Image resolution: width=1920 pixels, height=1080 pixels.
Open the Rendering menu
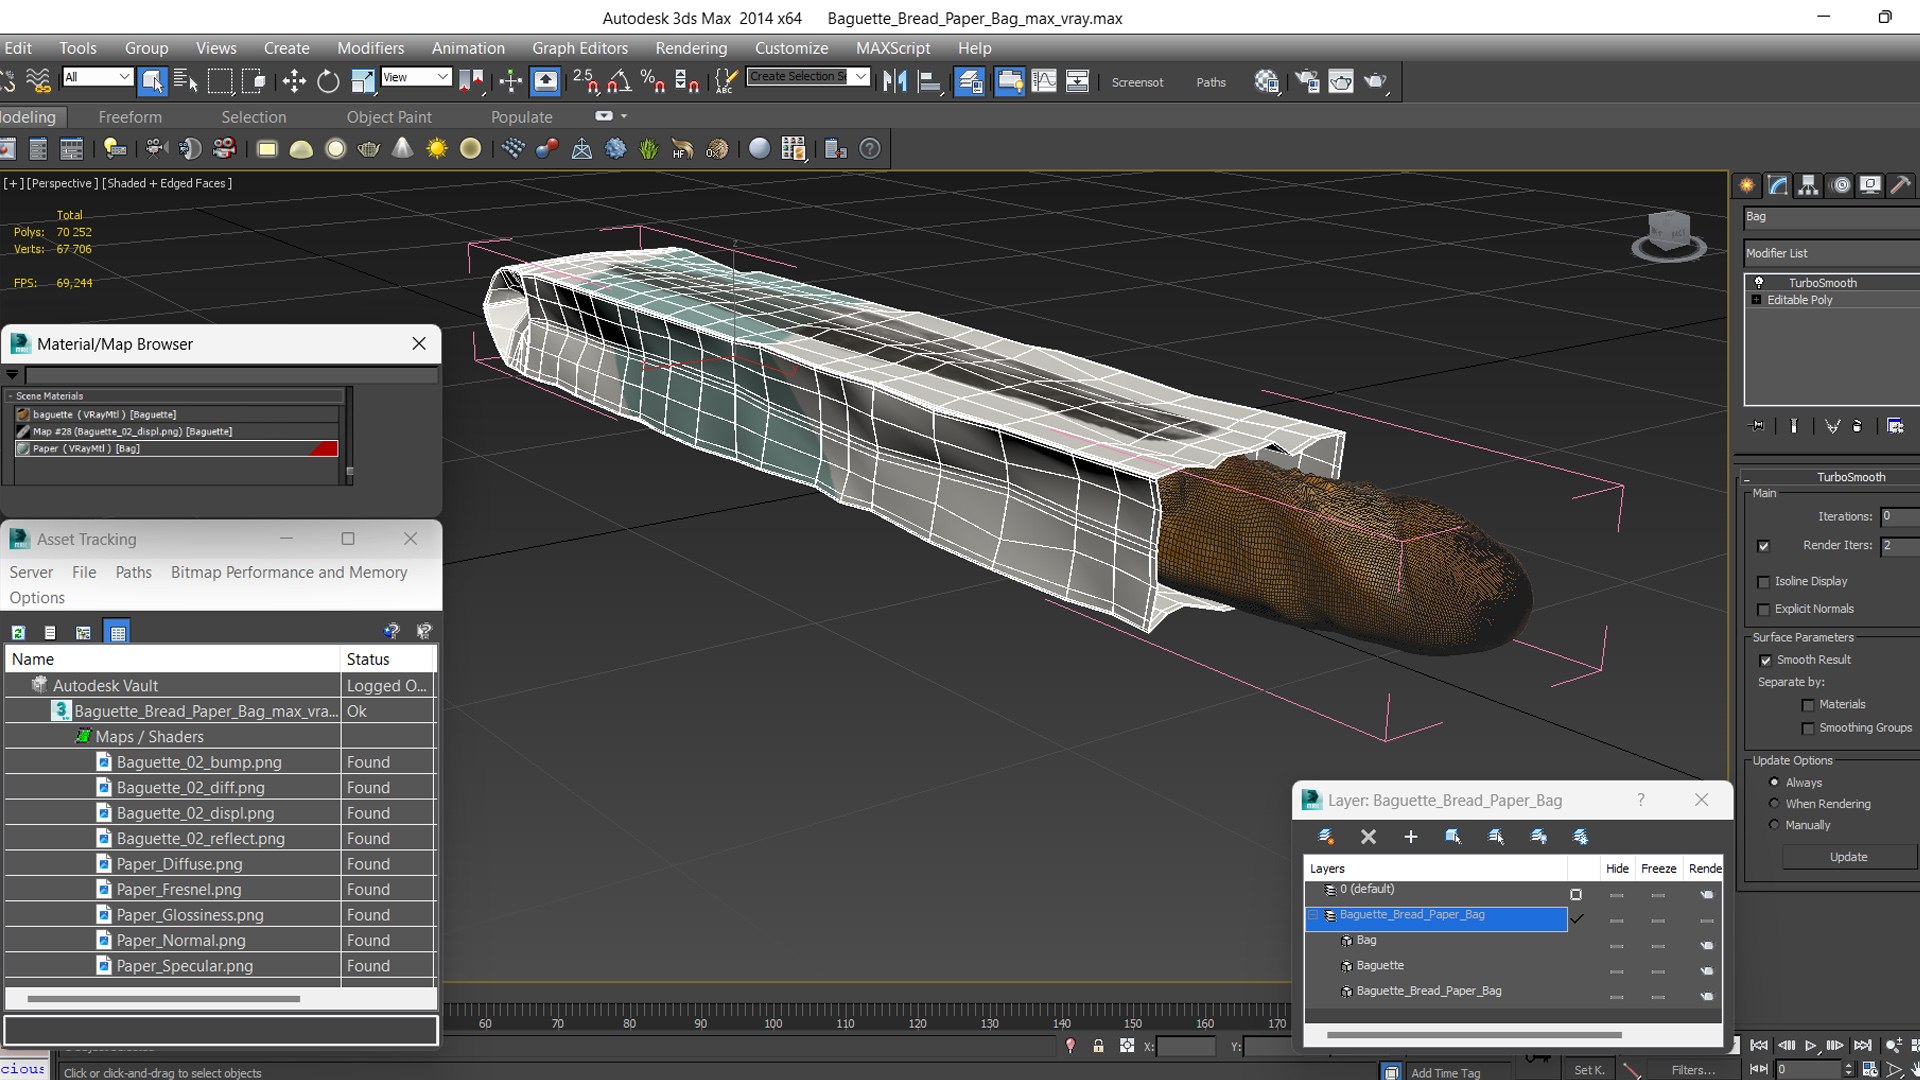[x=691, y=48]
